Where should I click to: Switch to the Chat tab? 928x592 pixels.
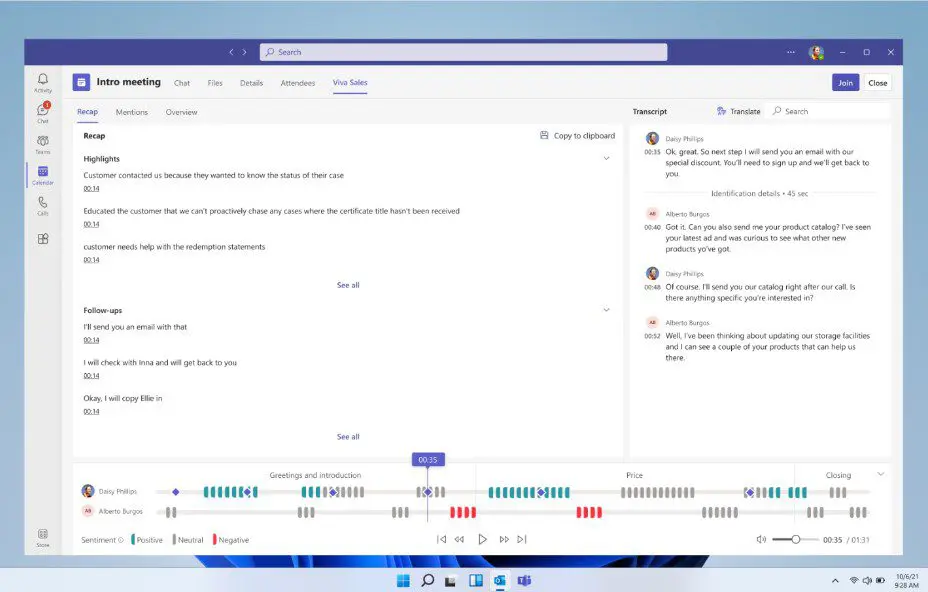click(x=182, y=83)
